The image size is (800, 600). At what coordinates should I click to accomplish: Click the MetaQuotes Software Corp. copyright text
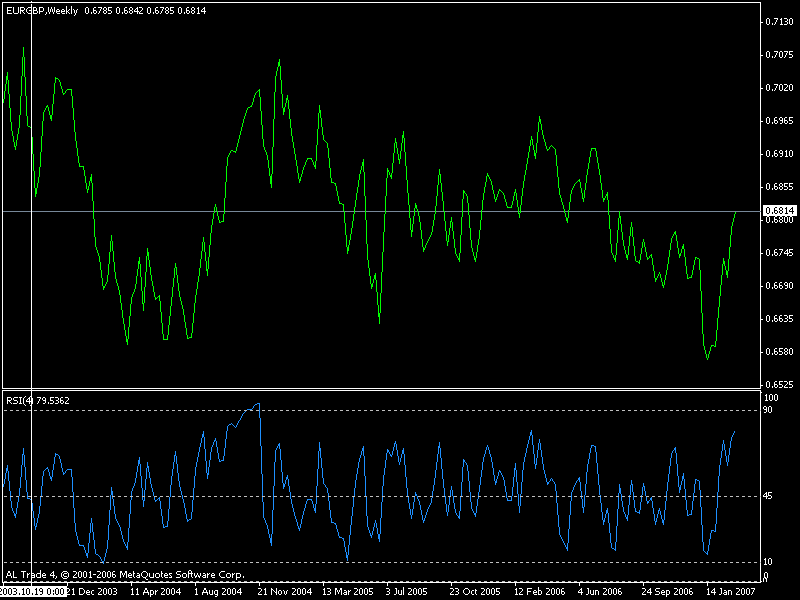point(125,575)
